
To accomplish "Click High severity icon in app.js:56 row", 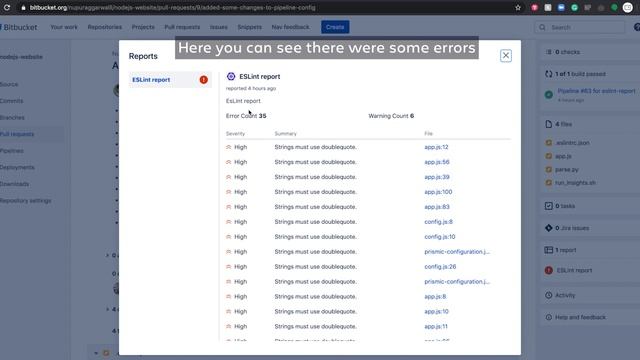I will (x=229, y=162).
